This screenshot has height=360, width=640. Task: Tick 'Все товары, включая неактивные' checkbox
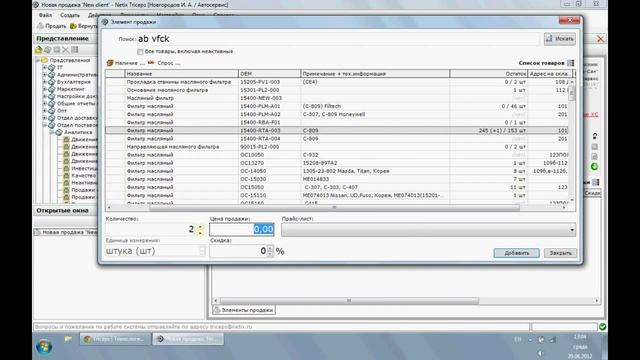coord(140,52)
